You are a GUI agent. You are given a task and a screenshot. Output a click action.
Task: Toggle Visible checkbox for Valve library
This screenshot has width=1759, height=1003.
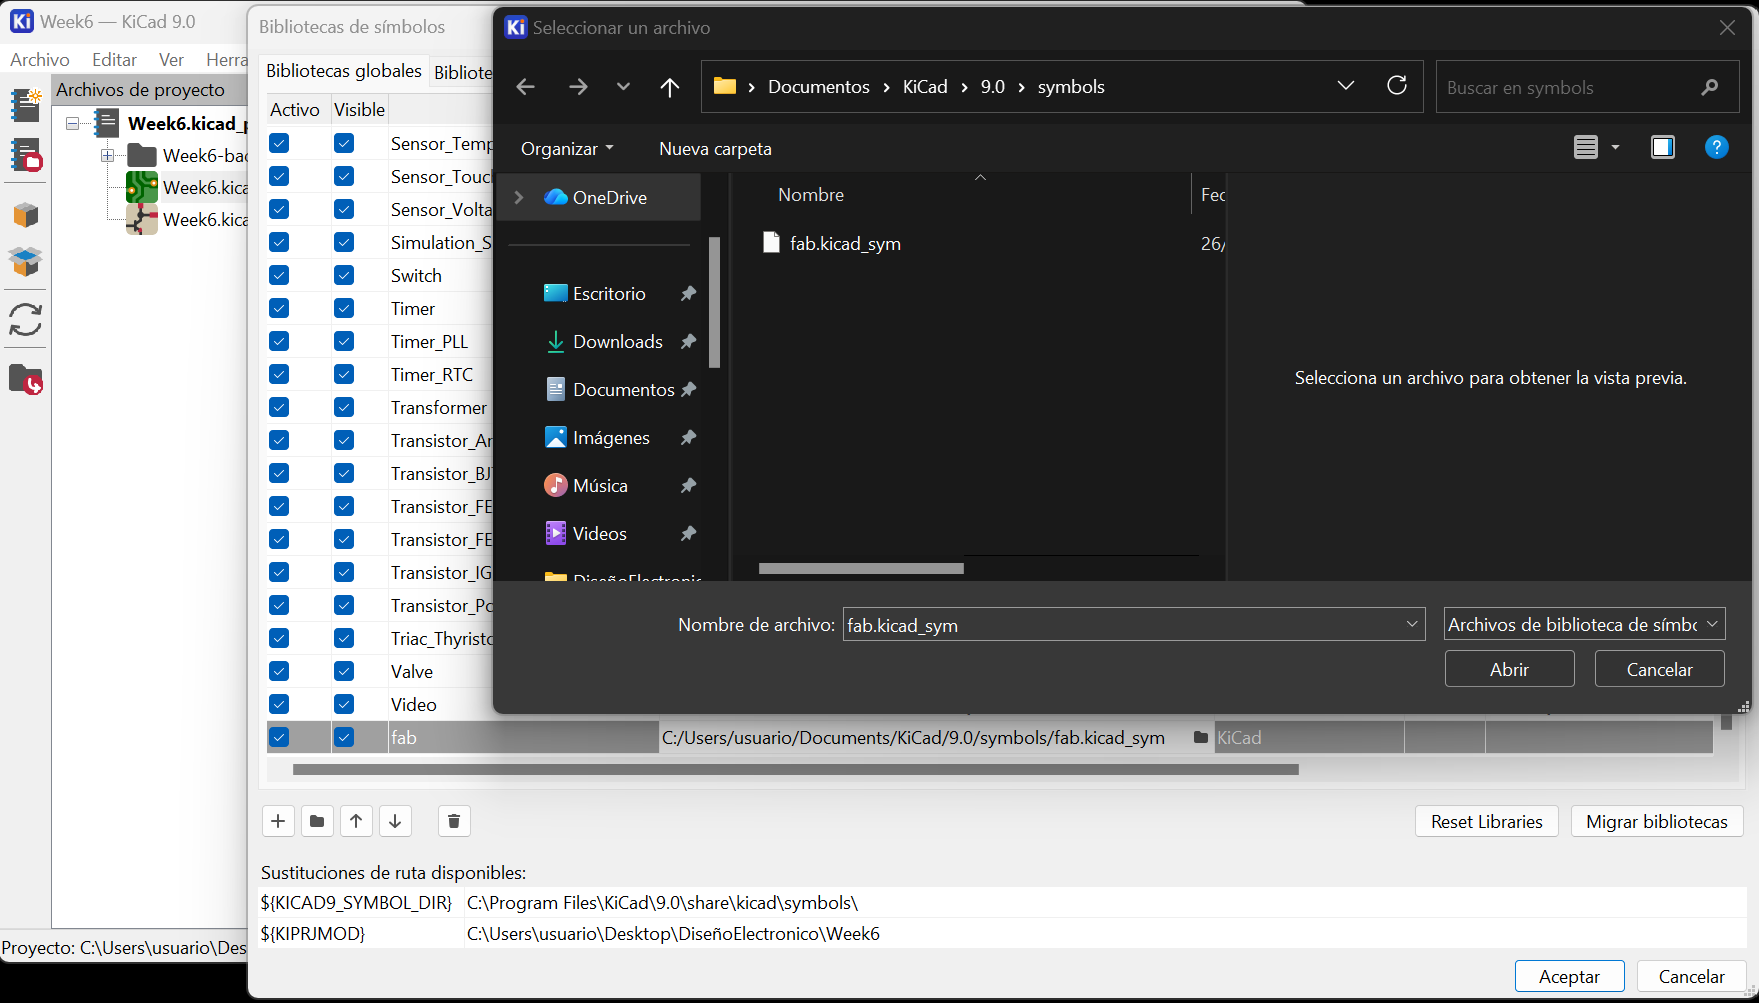pyautogui.click(x=344, y=671)
